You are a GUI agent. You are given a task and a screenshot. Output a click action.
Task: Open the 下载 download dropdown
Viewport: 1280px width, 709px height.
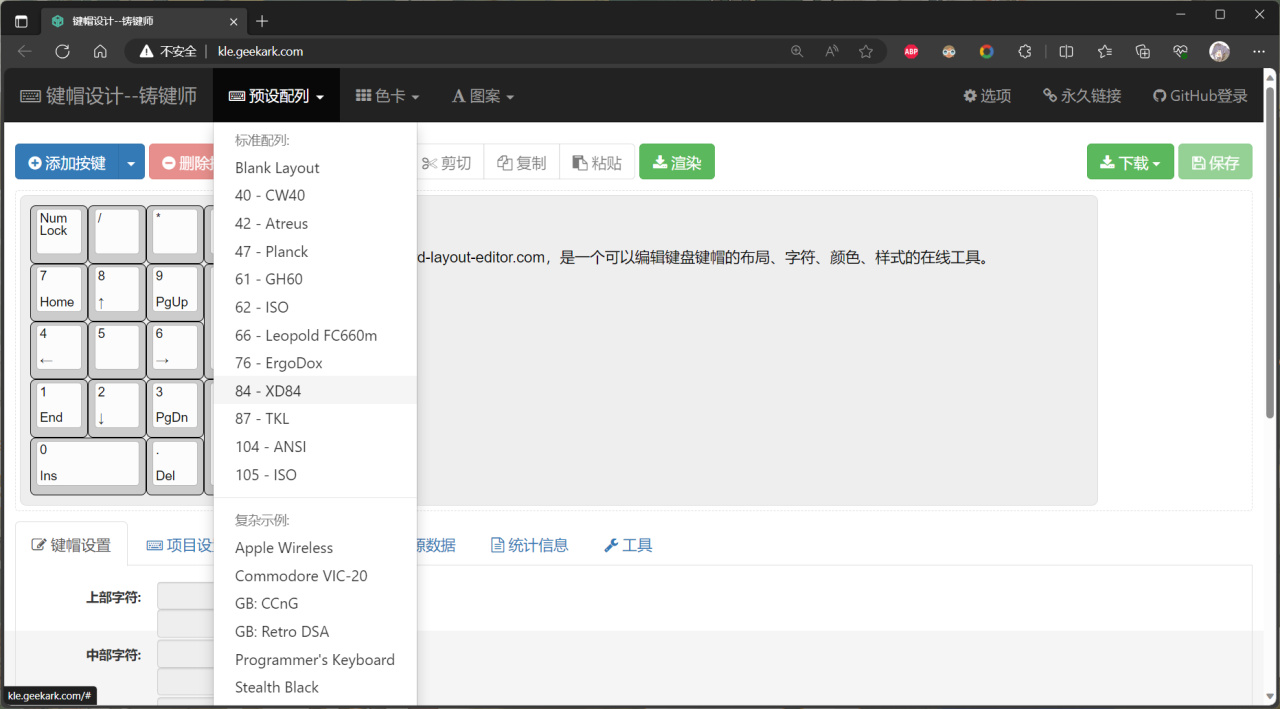click(1130, 162)
